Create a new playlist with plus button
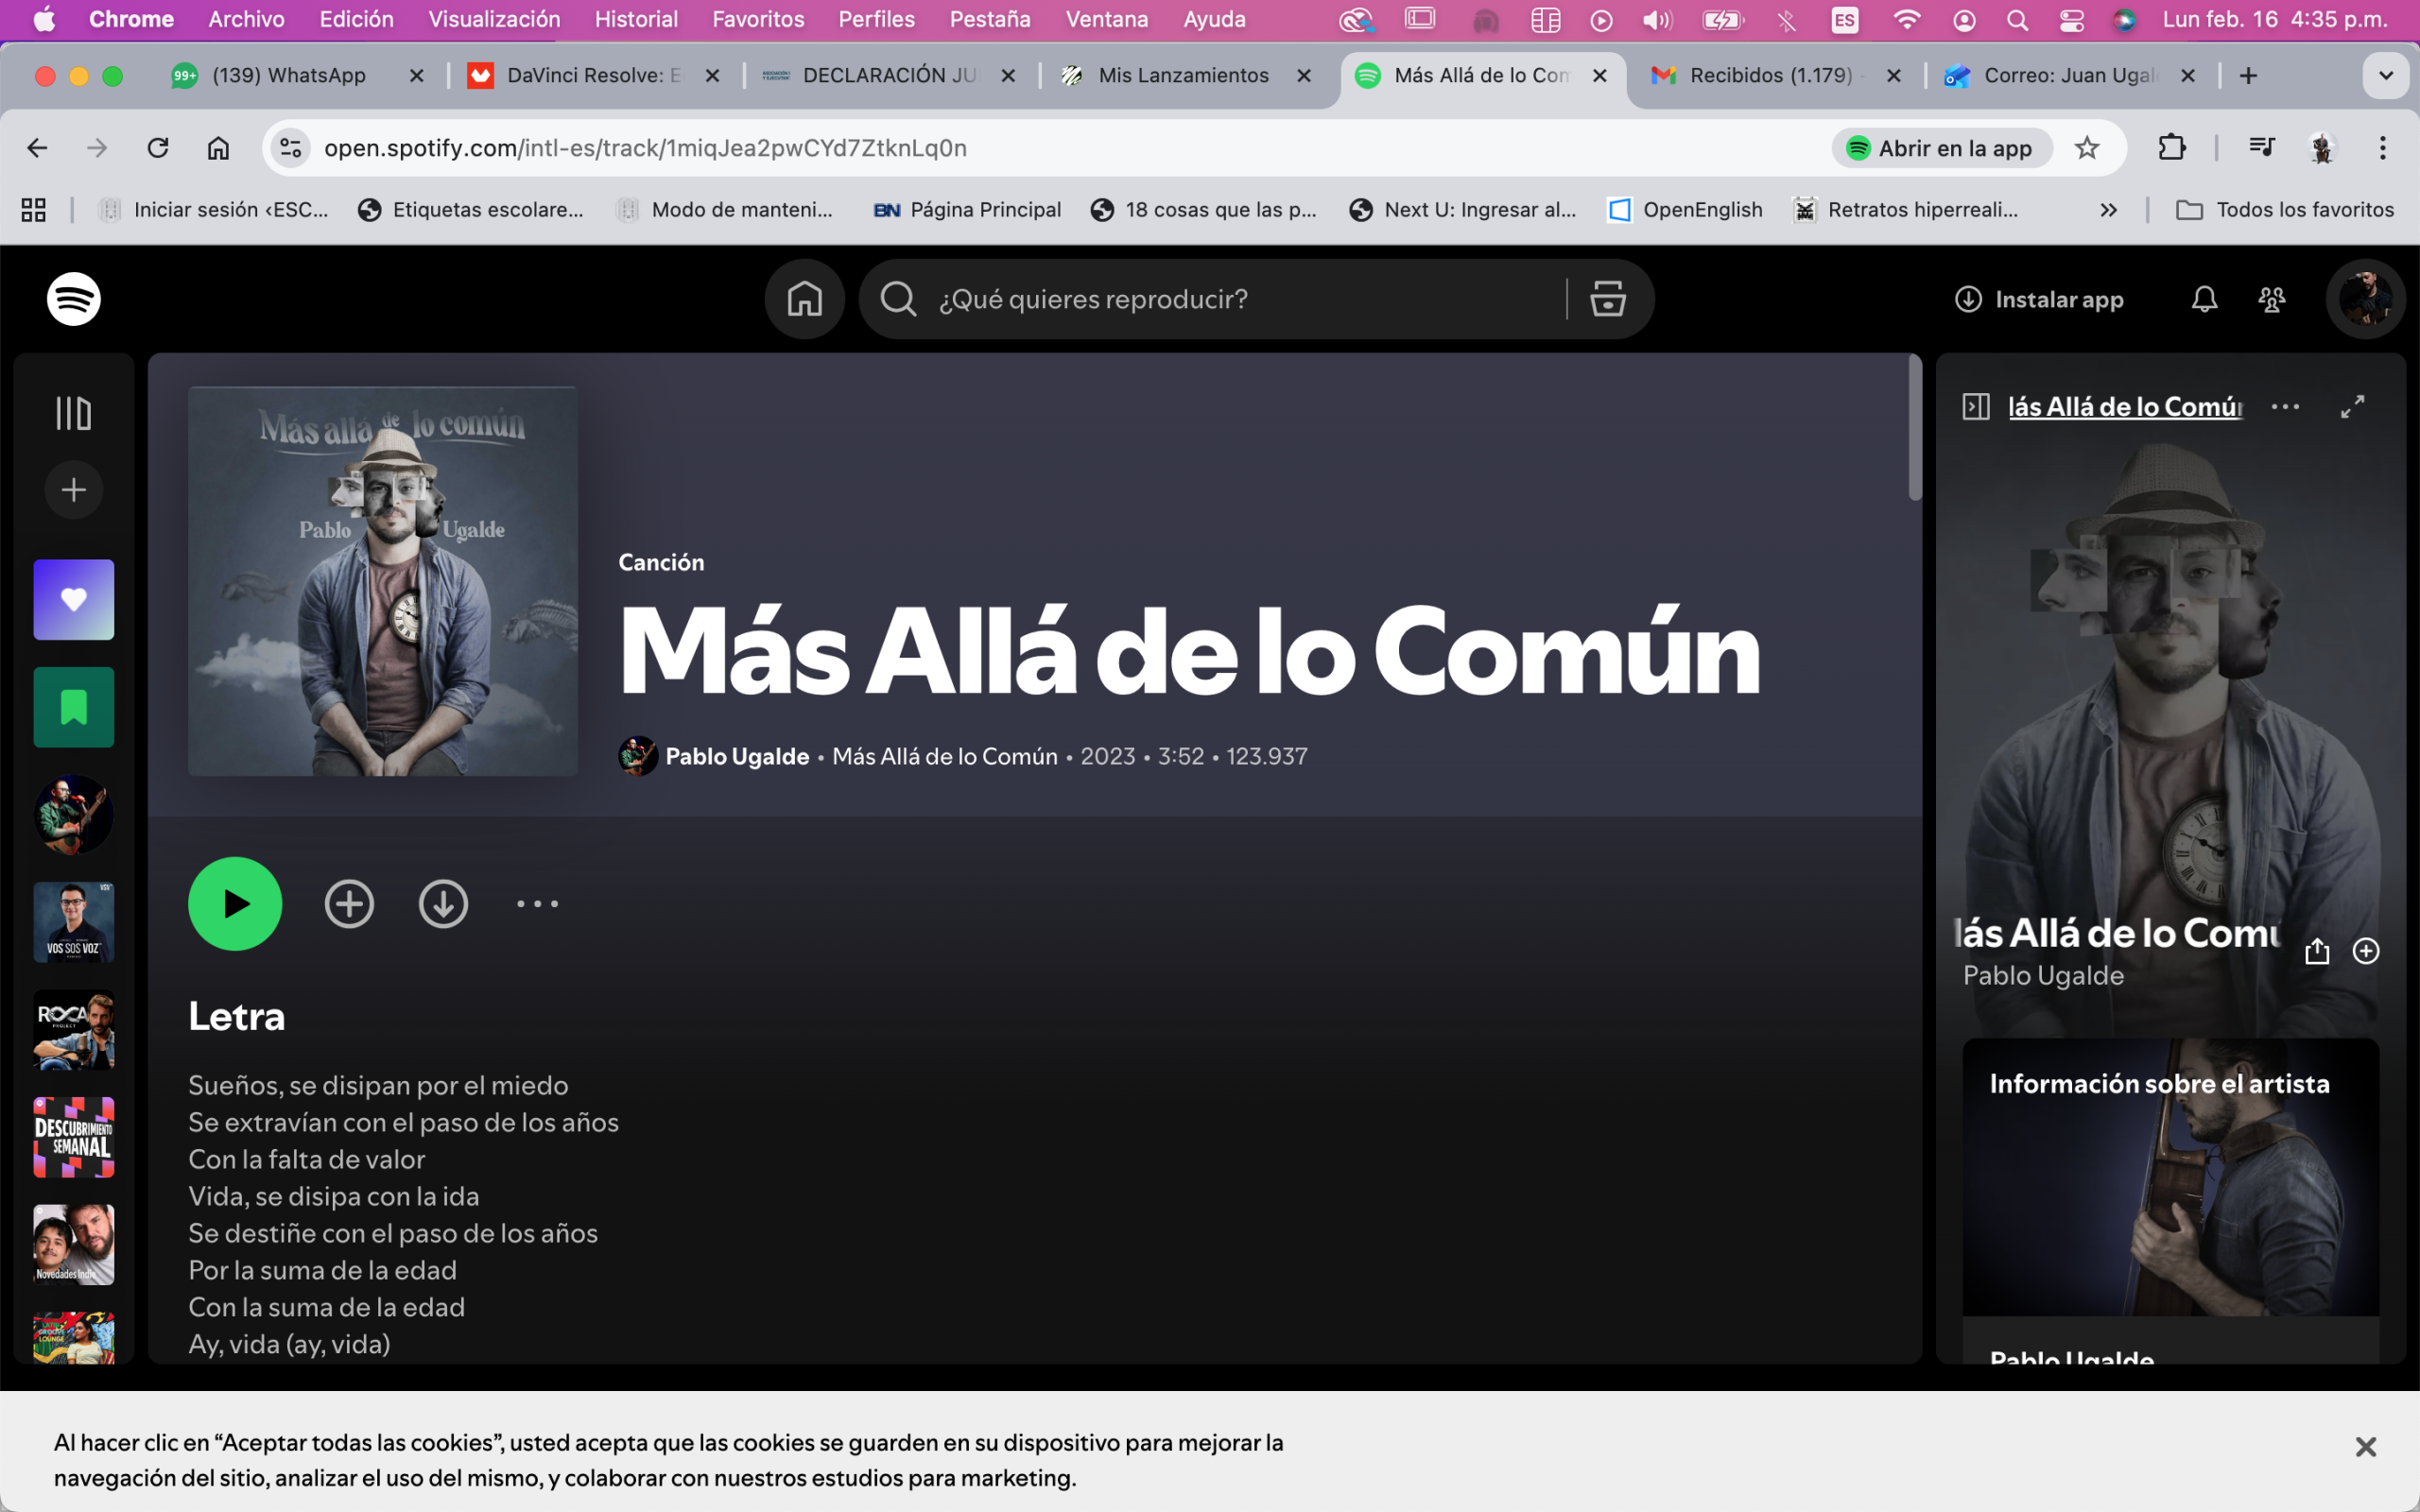2420x1512 pixels. (74, 490)
